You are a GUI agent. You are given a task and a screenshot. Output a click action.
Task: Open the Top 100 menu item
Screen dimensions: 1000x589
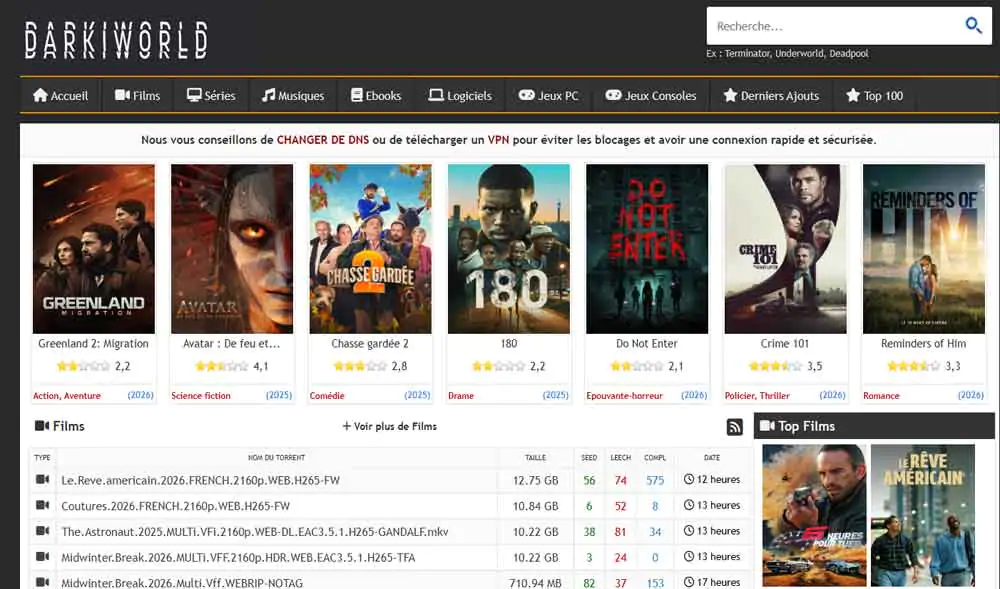[874, 96]
